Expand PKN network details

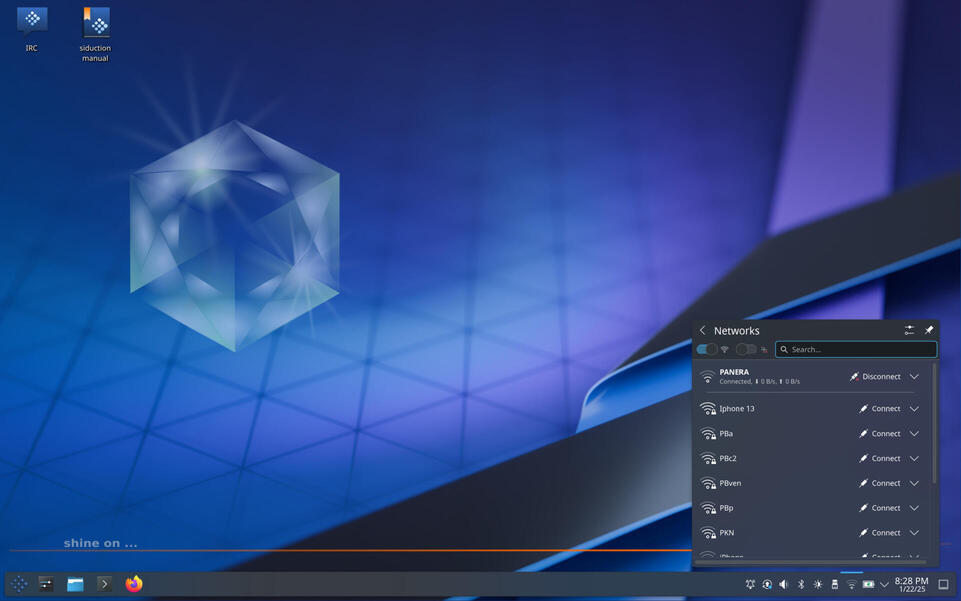(914, 533)
